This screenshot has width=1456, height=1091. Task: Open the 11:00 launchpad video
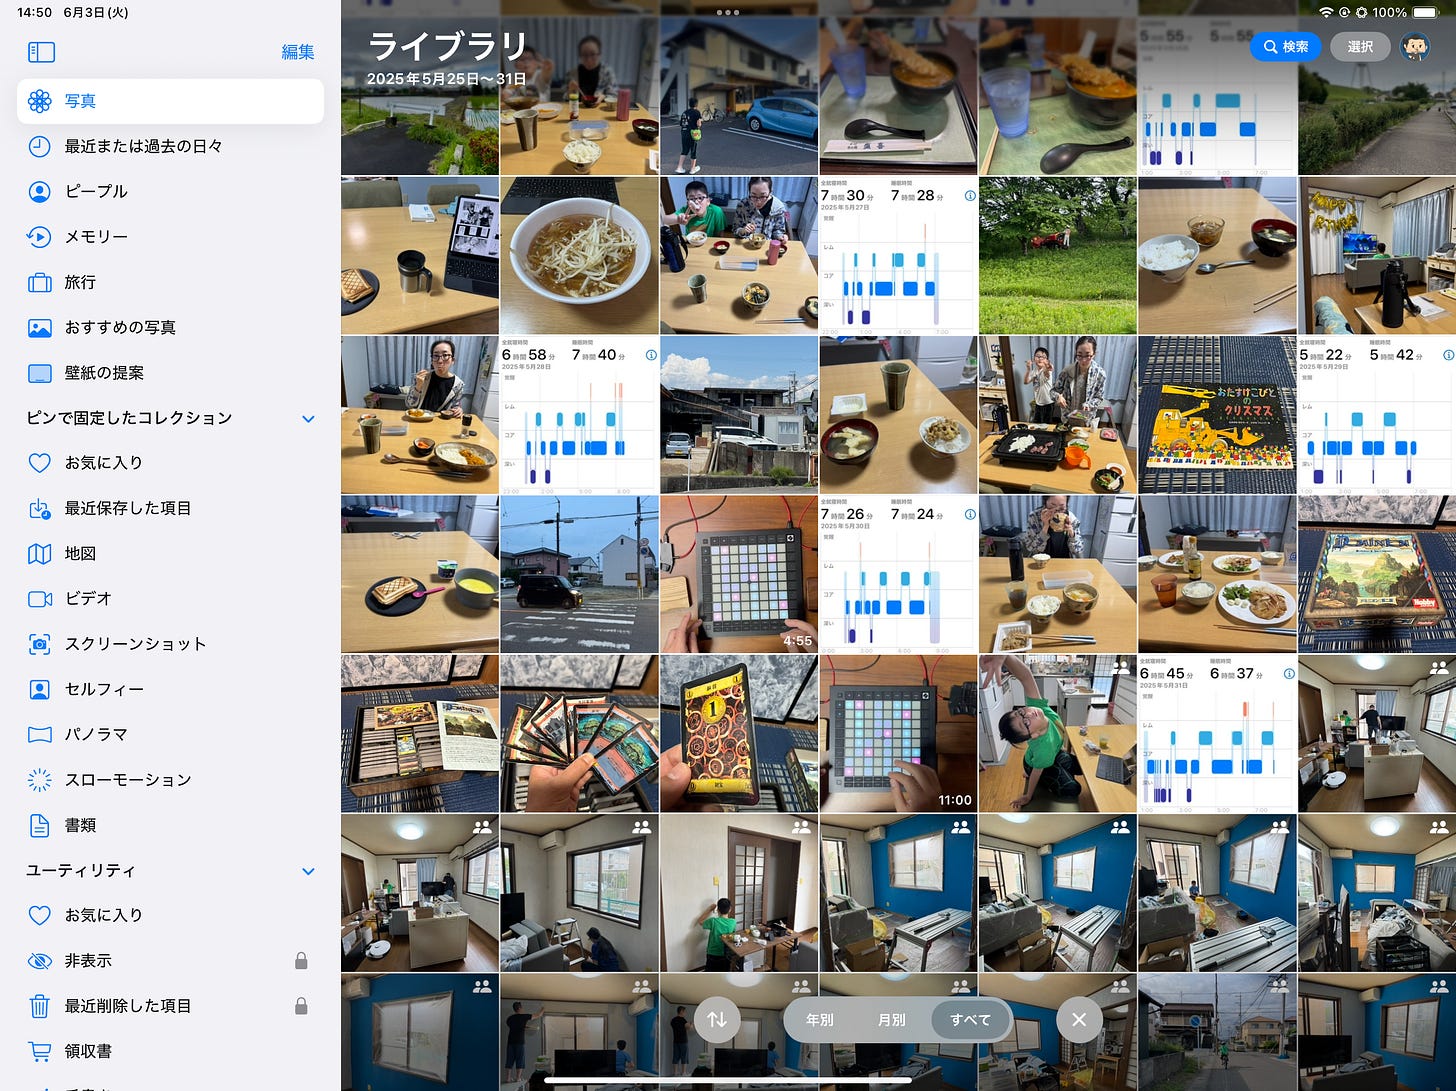pyautogui.click(x=898, y=734)
